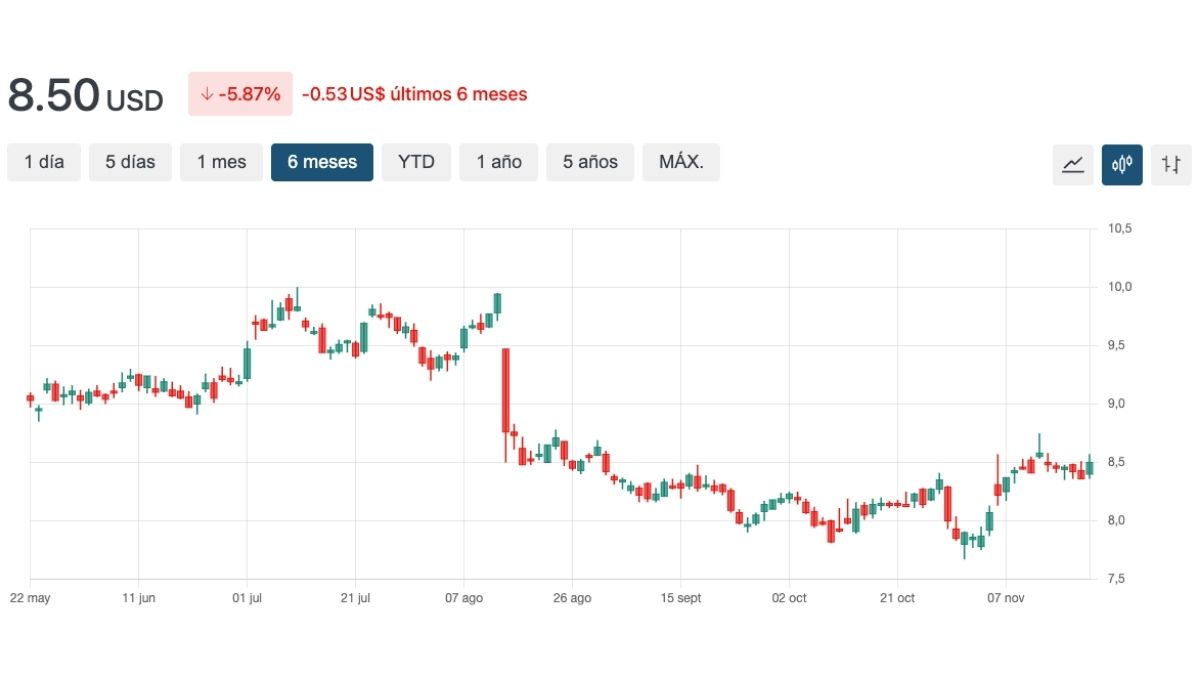Click the 07 ago date label
Viewport: 1200px width, 675px height.
[x=464, y=598]
